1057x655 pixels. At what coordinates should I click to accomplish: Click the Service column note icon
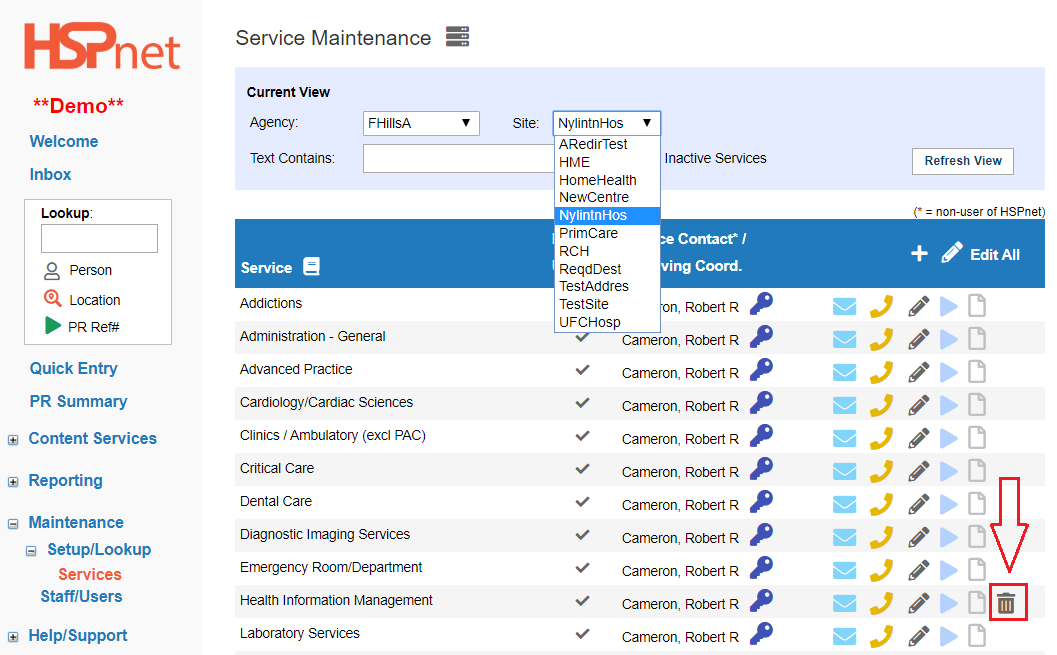click(311, 266)
